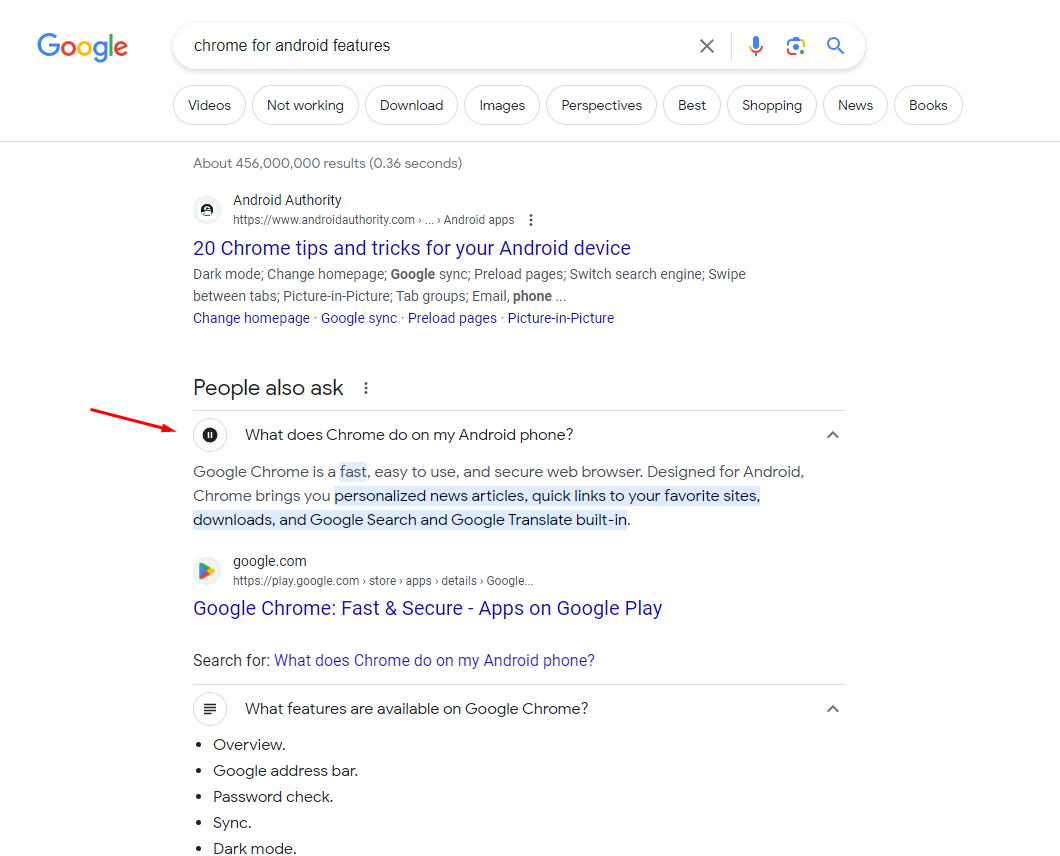1060x856 pixels.
Task: Filter results by Videos
Action: [x=210, y=105]
